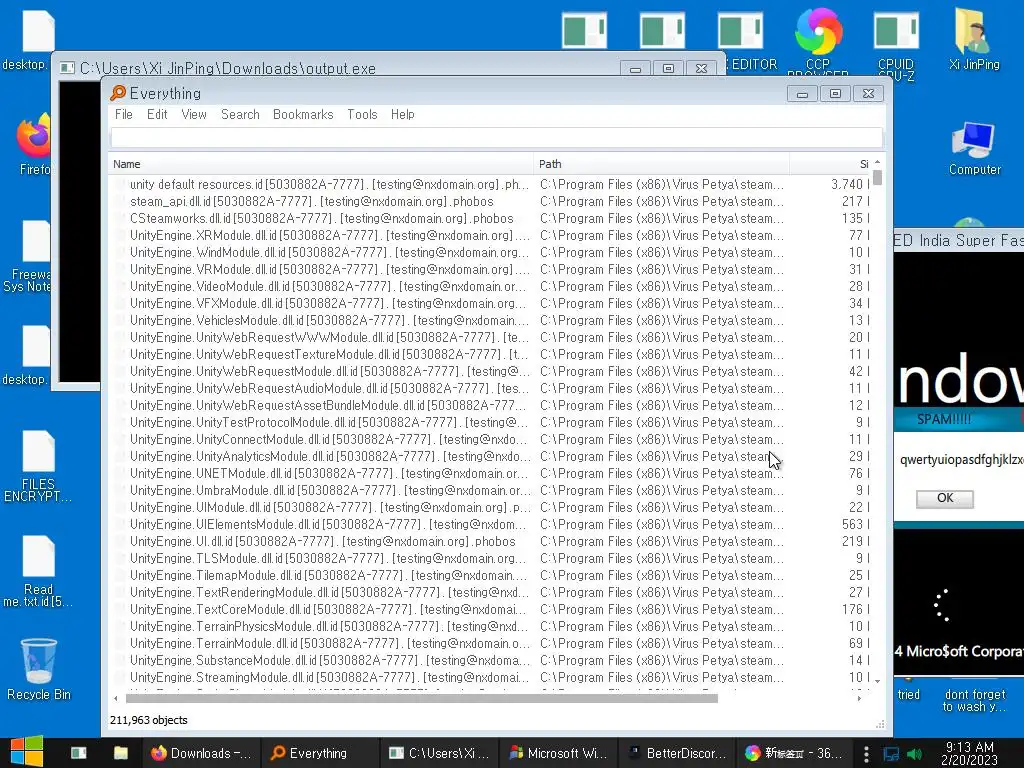The width and height of the screenshot is (1024, 768).
Task: Click the taskbar clock showing 9:13 AM
Action: (x=969, y=753)
